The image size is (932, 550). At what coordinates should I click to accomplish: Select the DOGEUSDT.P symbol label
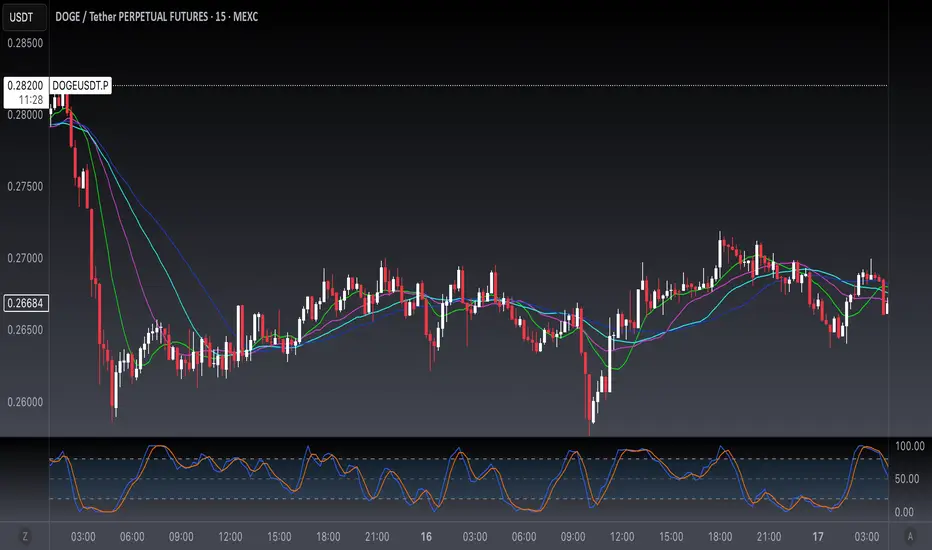click(80, 86)
